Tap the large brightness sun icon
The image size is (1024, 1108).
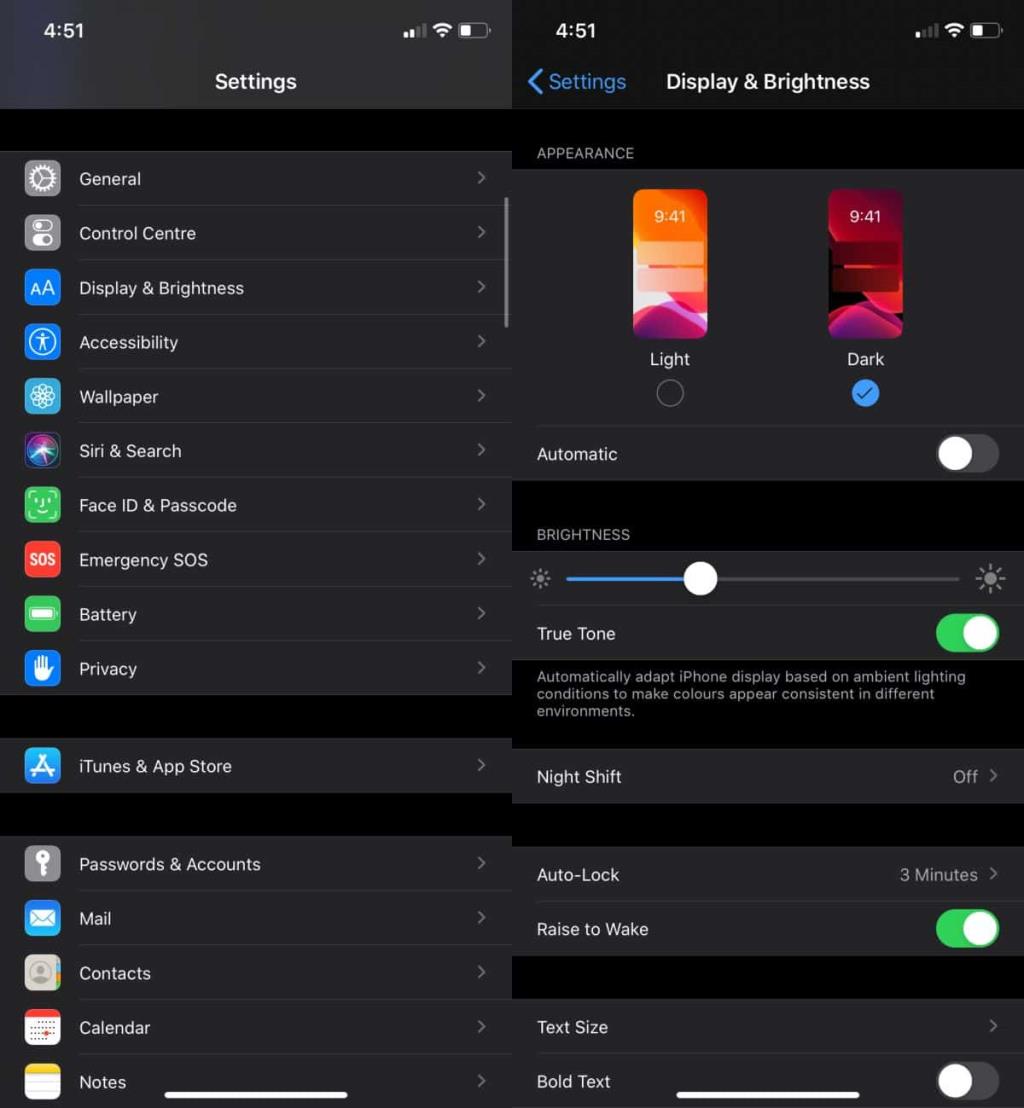[x=989, y=578]
